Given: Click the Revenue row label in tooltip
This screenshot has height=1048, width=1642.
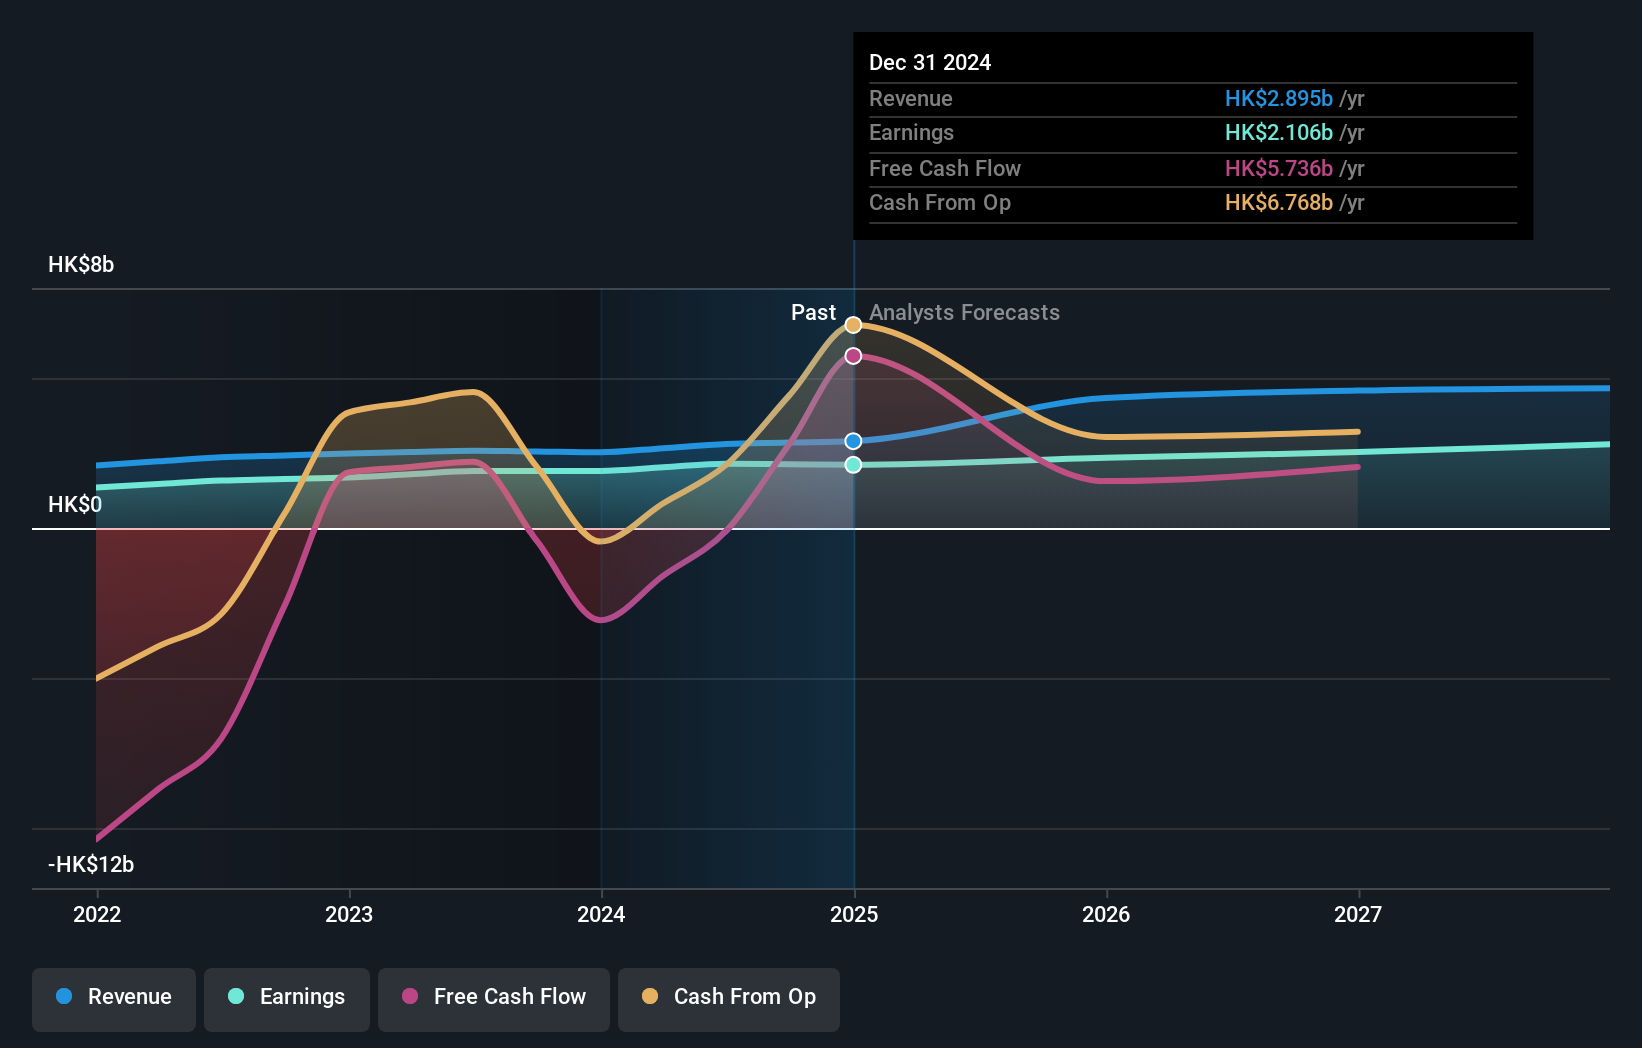Looking at the screenshot, I should (911, 99).
